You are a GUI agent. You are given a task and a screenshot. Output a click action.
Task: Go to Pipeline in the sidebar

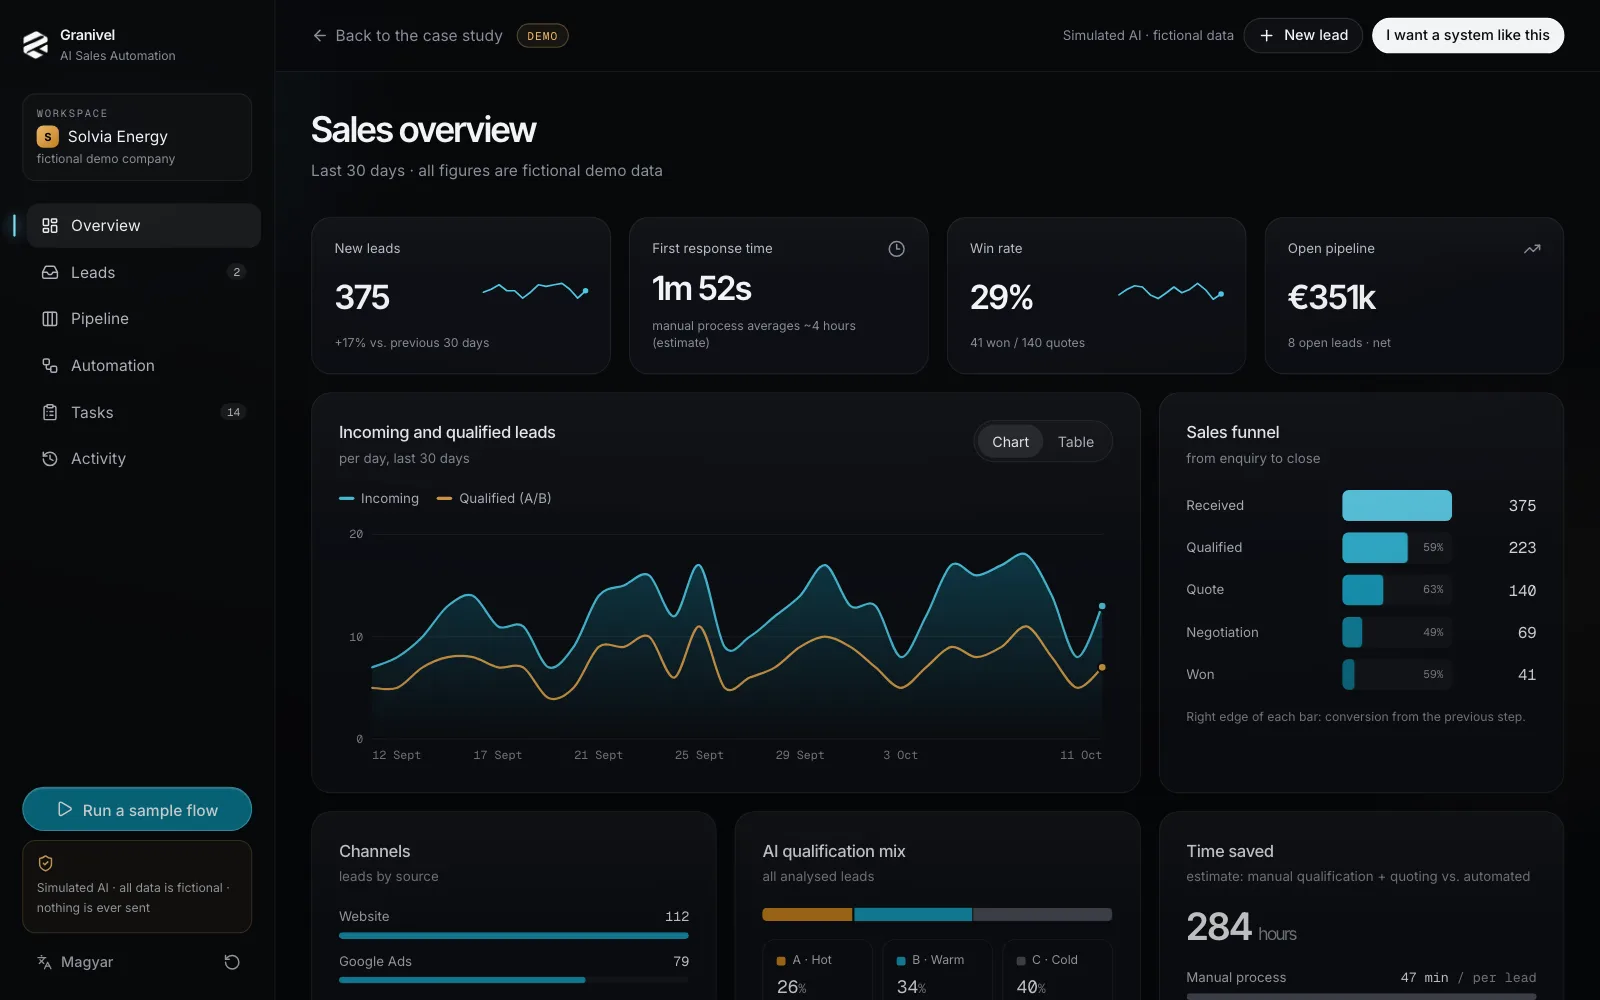[144, 319]
